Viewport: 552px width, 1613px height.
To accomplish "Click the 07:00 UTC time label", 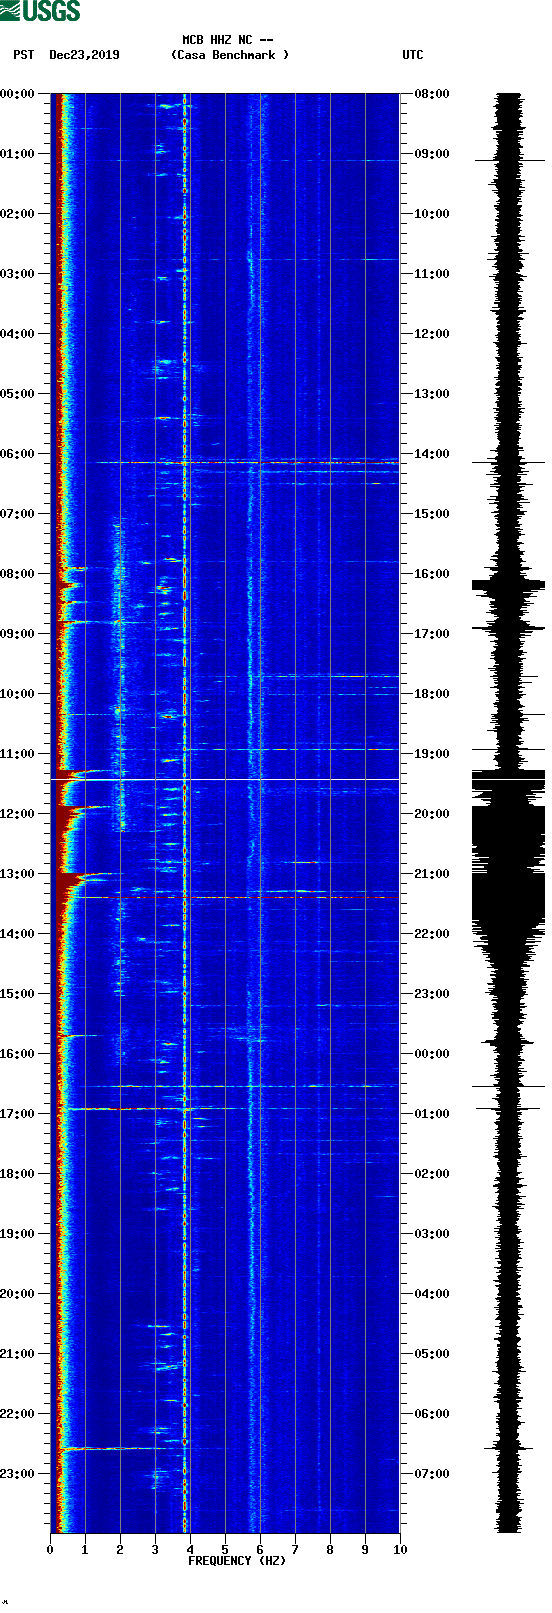I will [432, 1474].
